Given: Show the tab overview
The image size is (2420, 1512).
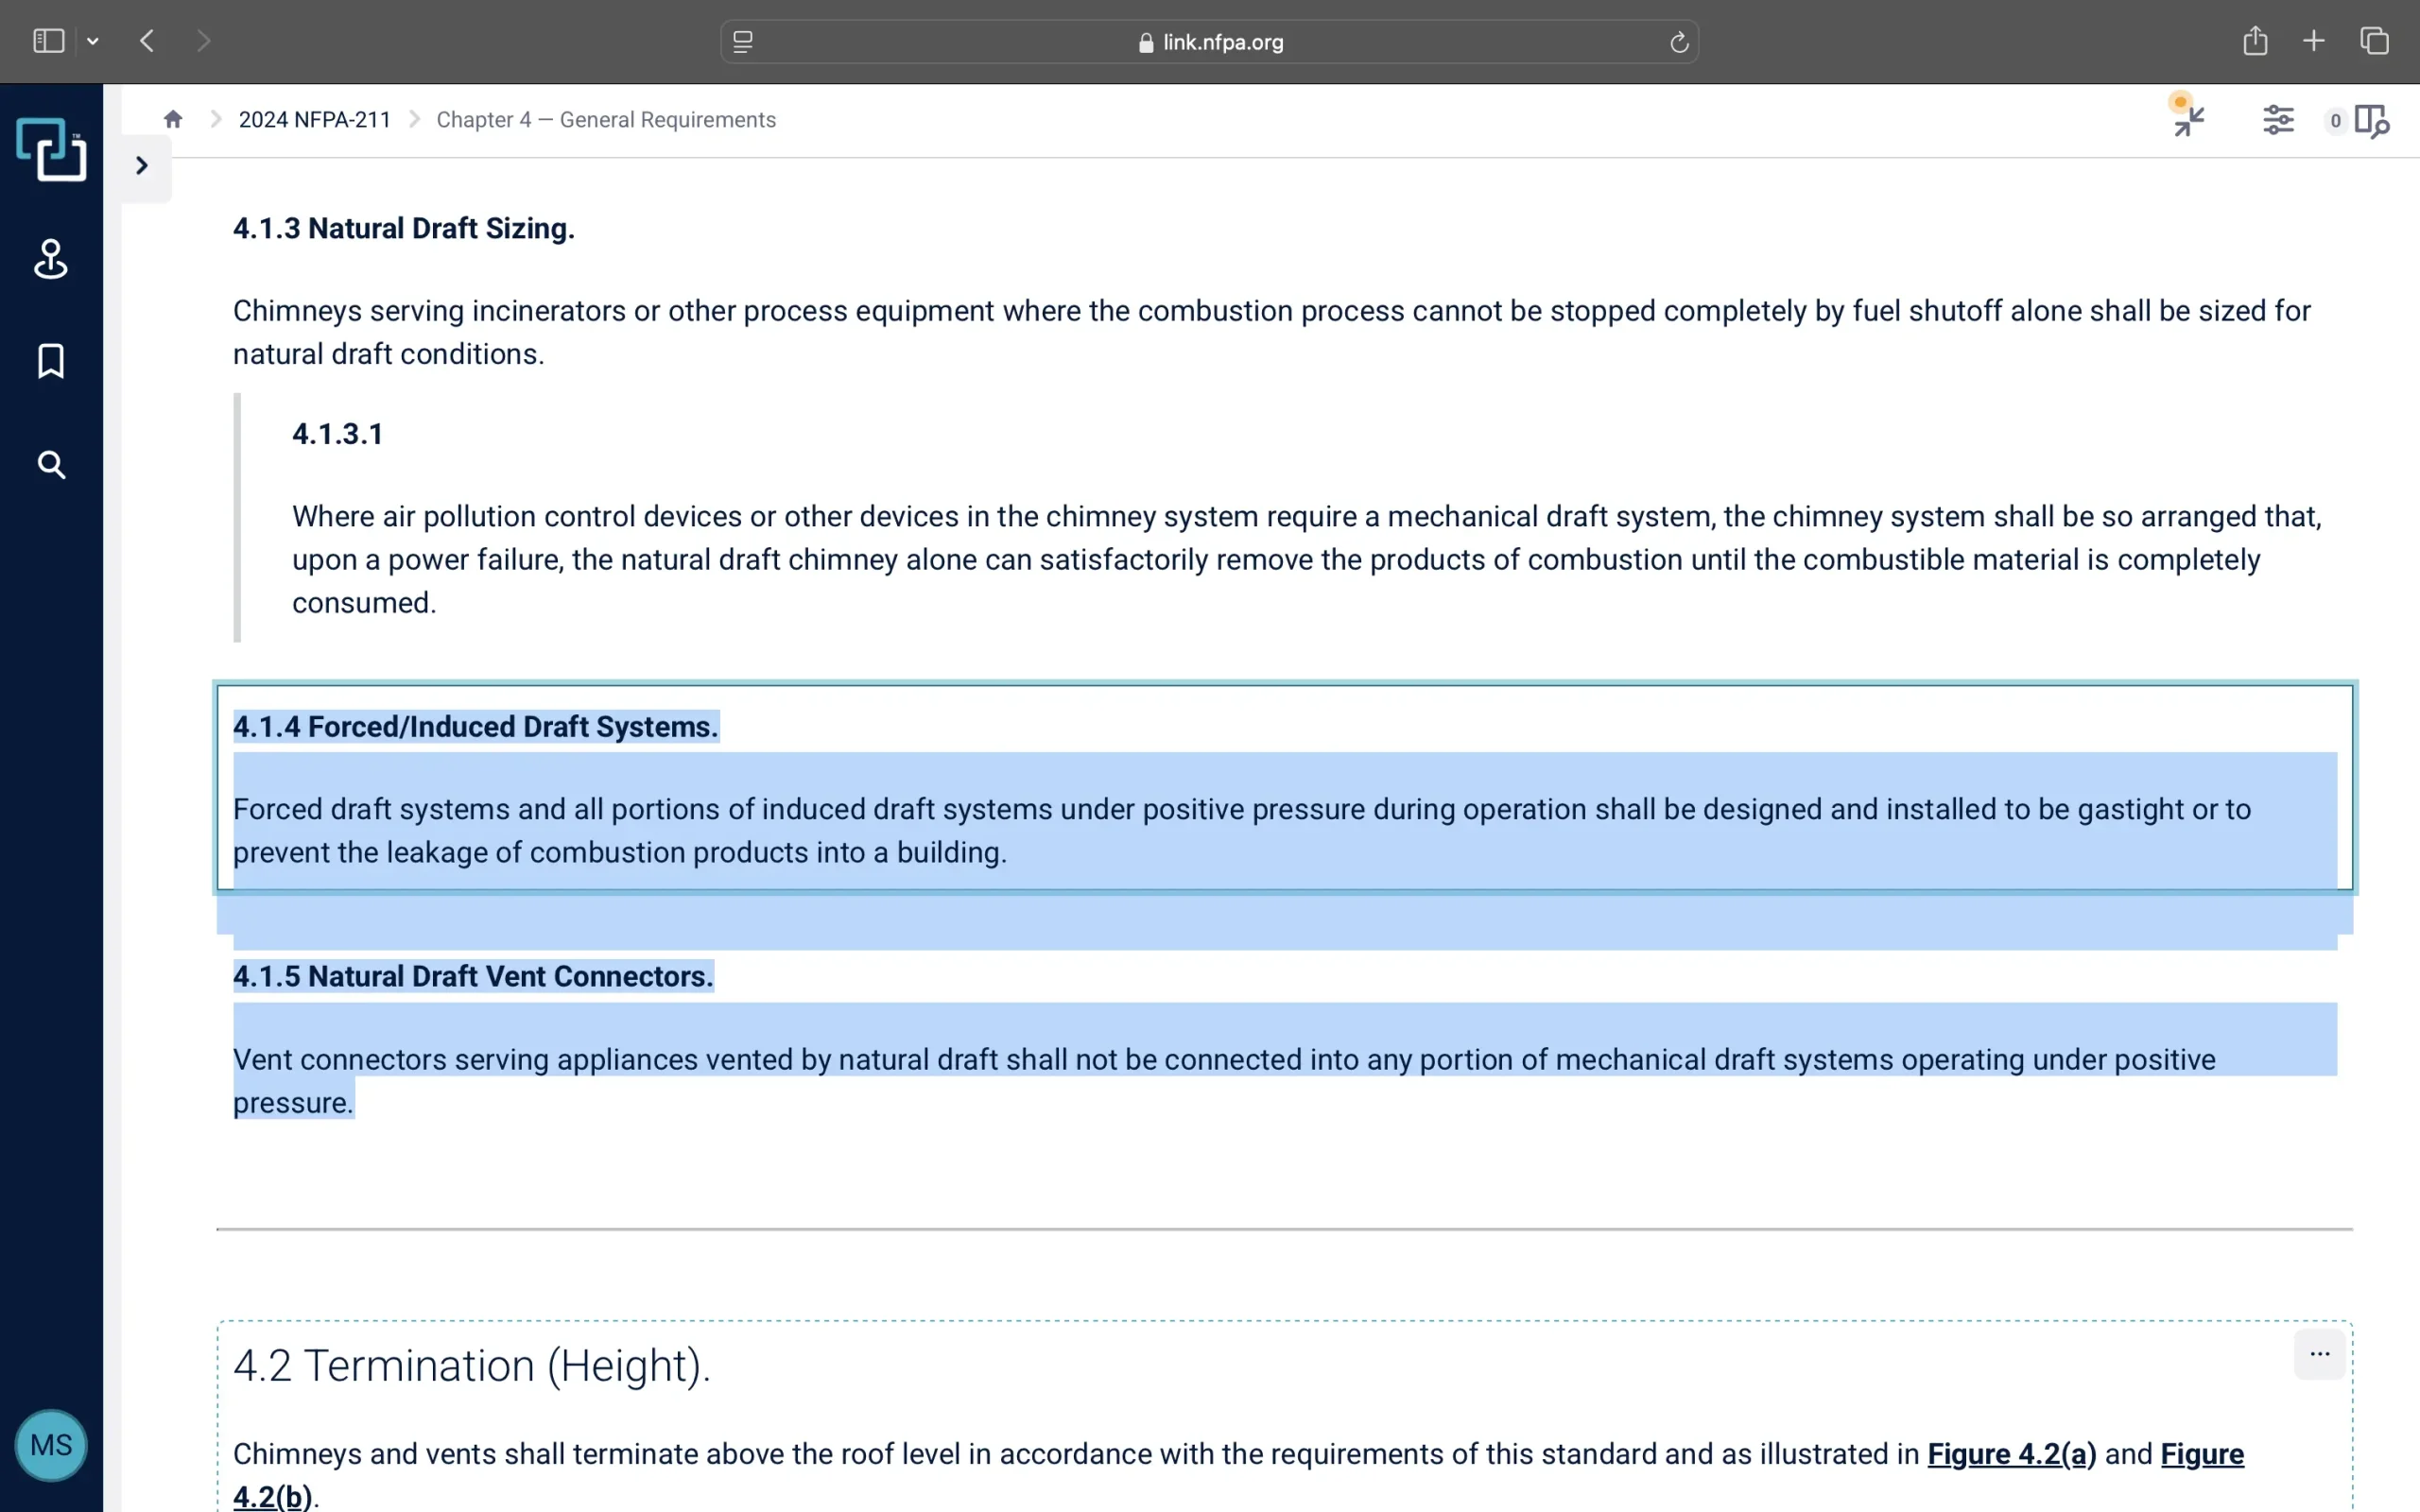Looking at the screenshot, I should 2375,41.
